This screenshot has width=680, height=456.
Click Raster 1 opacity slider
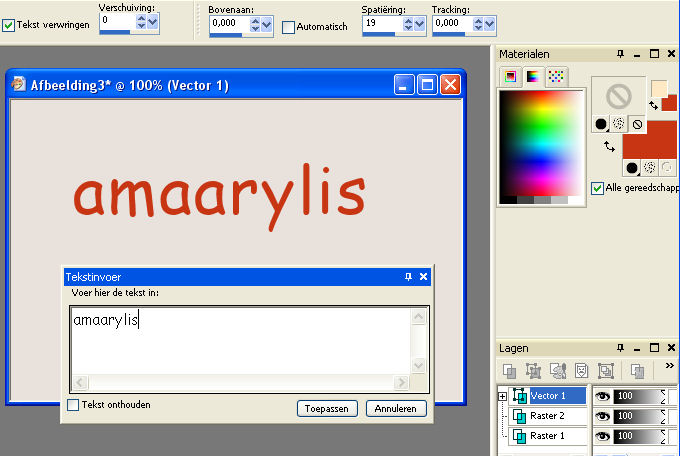coord(640,436)
